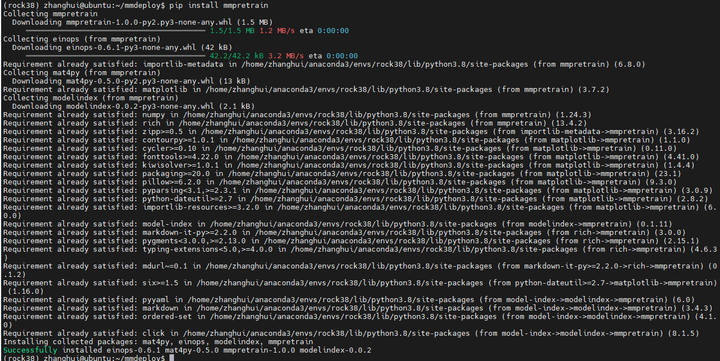Click the 'six>=1.5' requirement line

[360, 287]
